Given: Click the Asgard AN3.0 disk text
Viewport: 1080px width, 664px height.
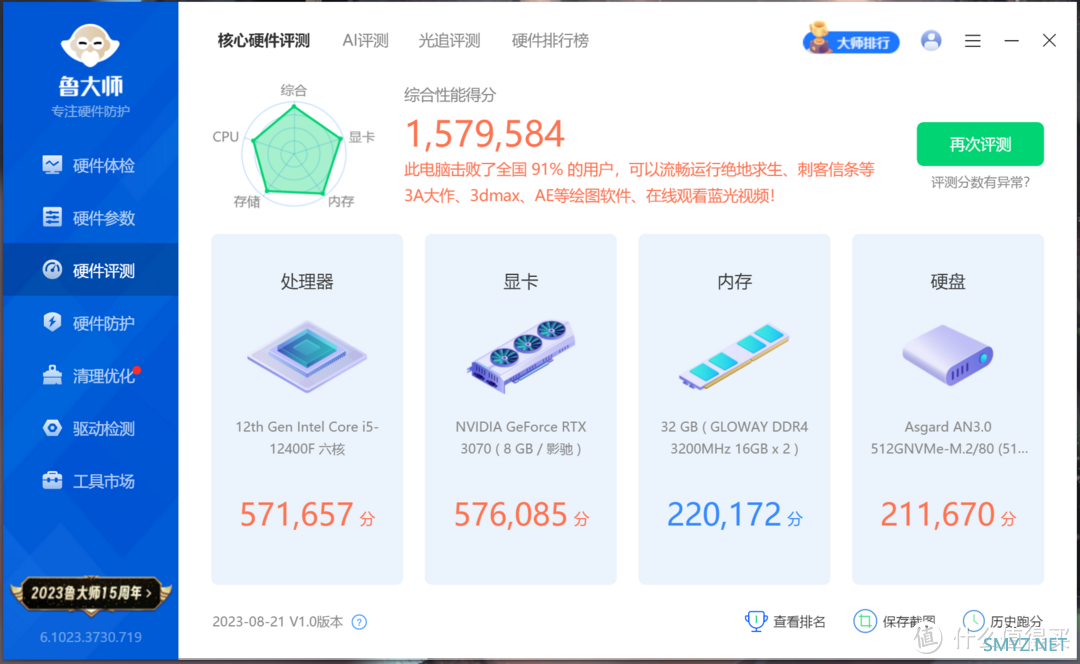Looking at the screenshot, I should [948, 437].
